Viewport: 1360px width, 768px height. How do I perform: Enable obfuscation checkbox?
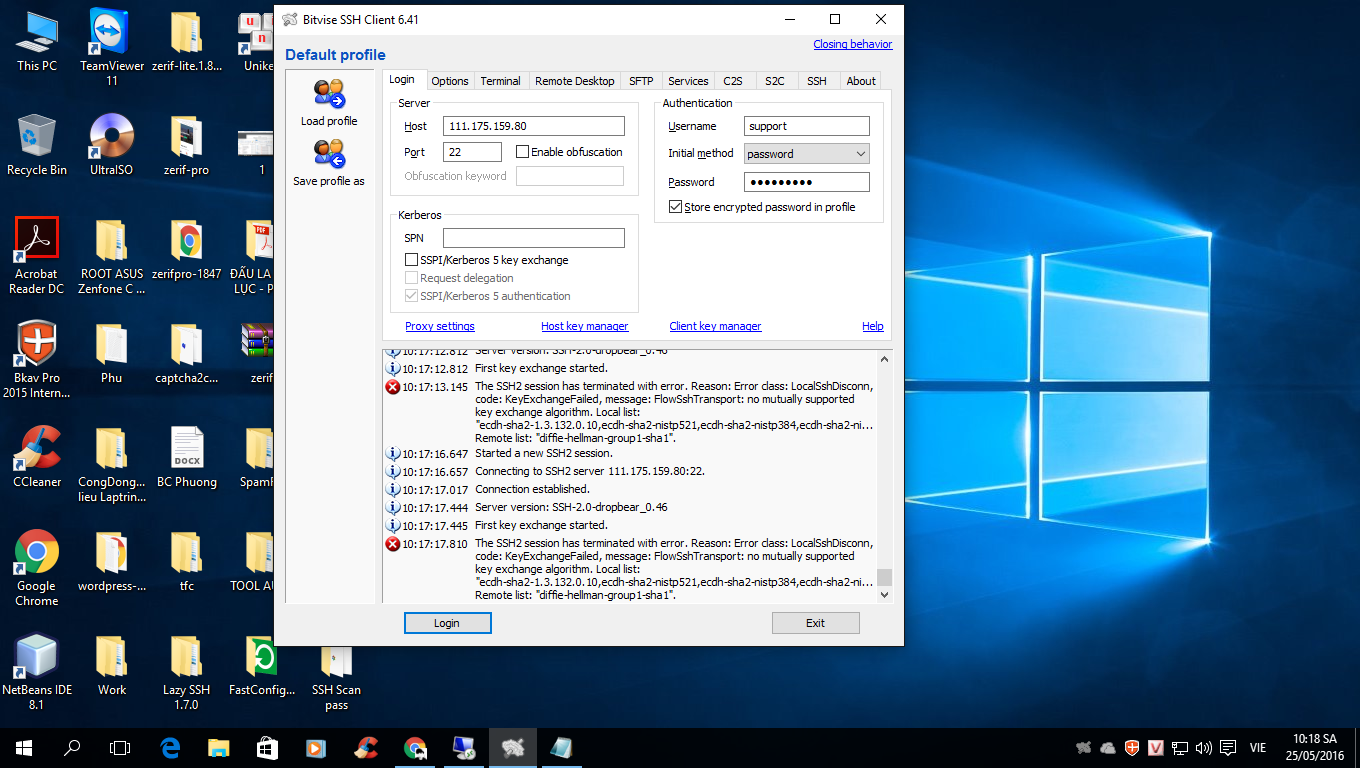coord(523,152)
